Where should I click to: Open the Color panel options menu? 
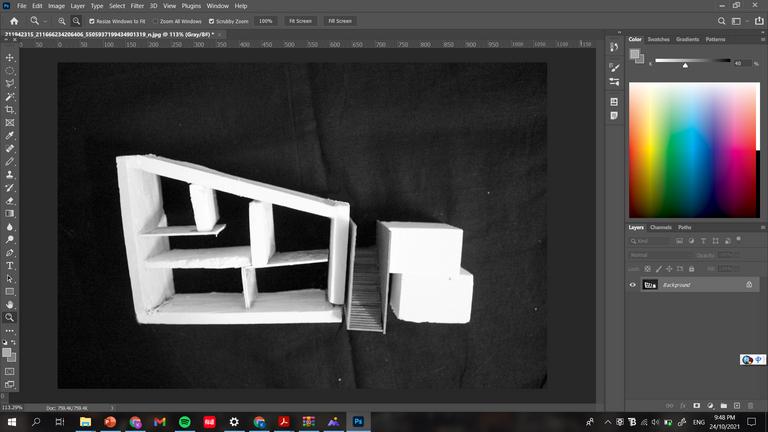click(x=763, y=39)
